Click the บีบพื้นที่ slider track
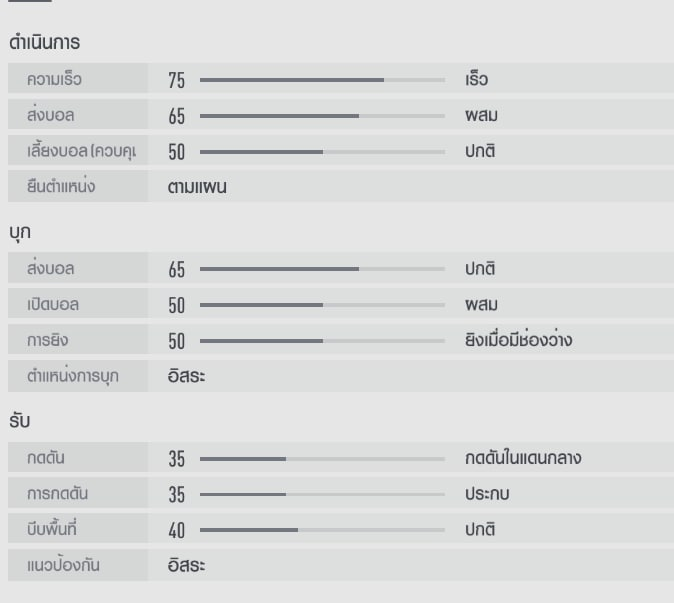The height and width of the screenshot is (603, 674). (322, 531)
